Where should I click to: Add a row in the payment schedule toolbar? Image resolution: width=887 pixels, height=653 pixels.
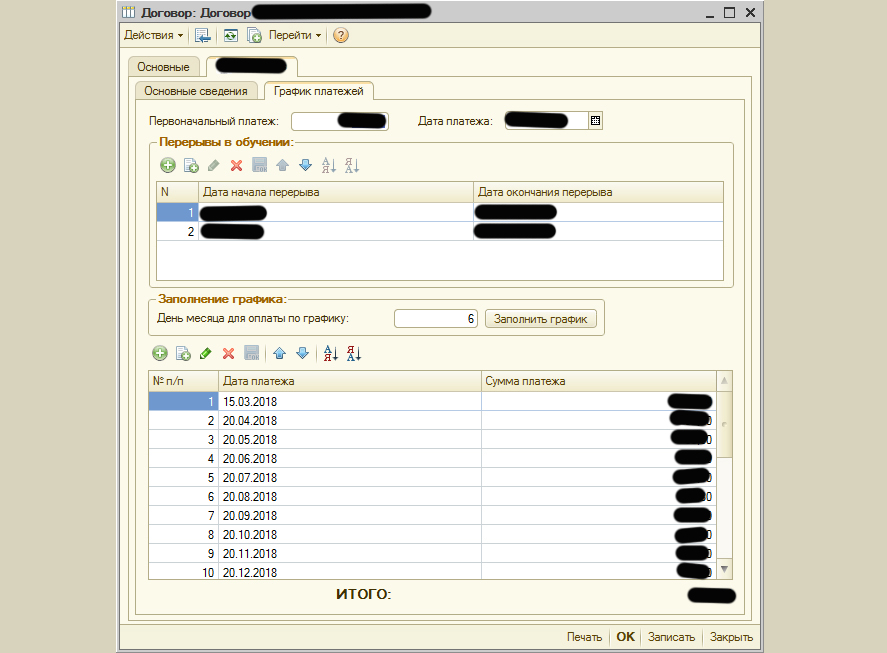point(160,353)
